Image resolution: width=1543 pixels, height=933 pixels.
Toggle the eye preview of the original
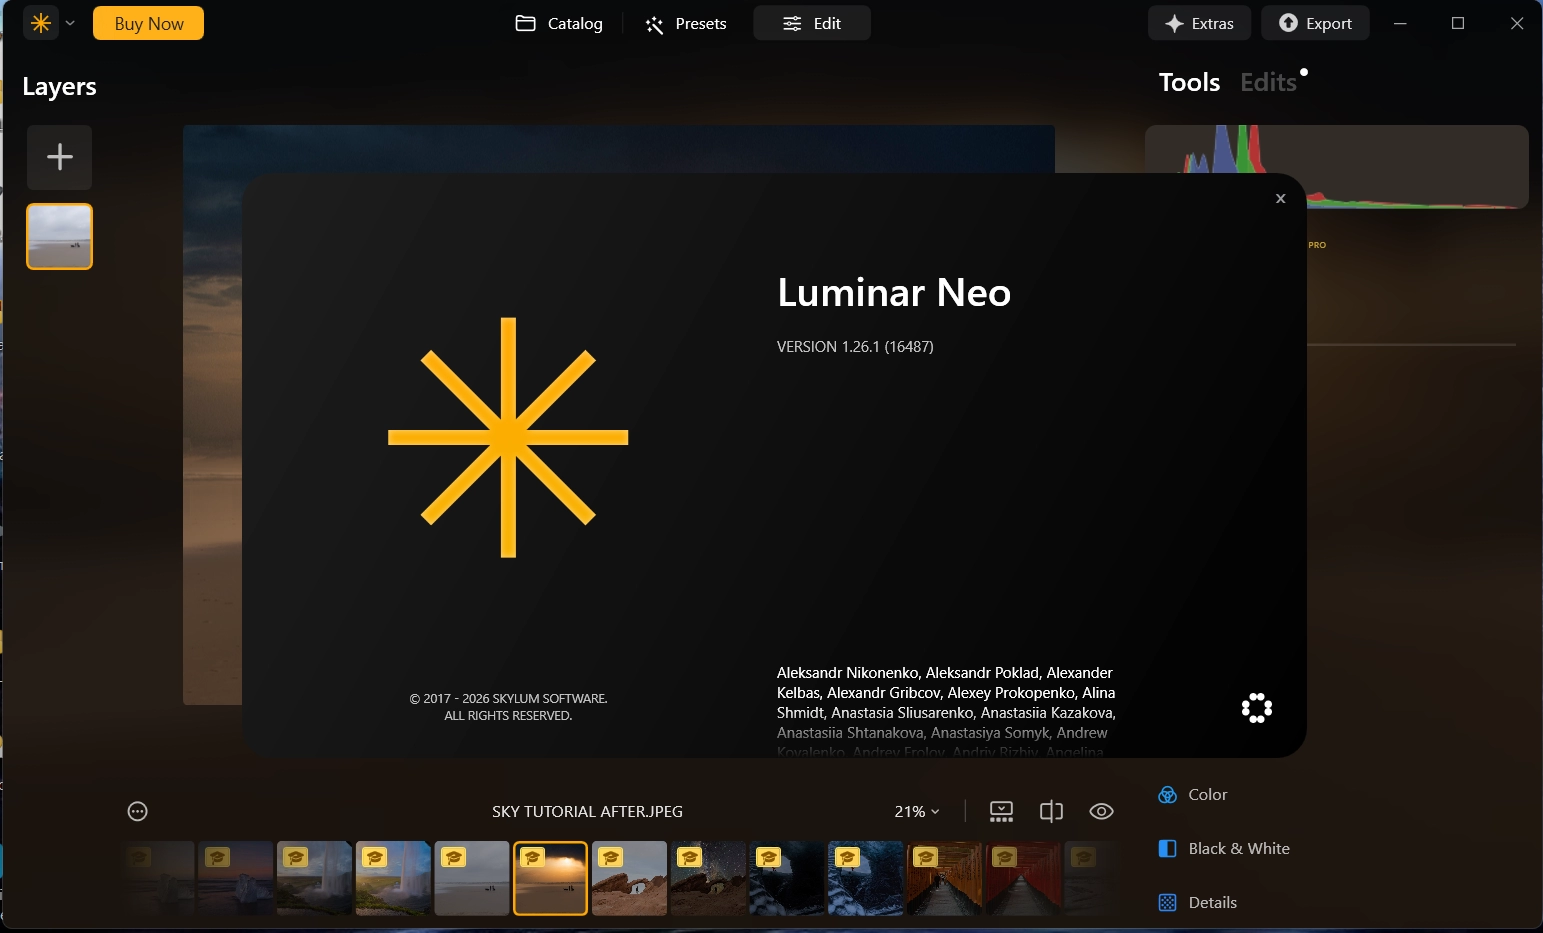coord(1101,811)
